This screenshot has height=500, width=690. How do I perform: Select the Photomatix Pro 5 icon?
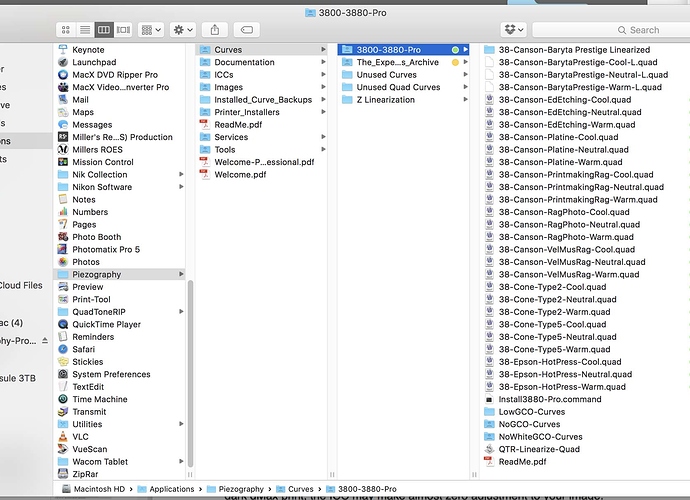click(63, 250)
